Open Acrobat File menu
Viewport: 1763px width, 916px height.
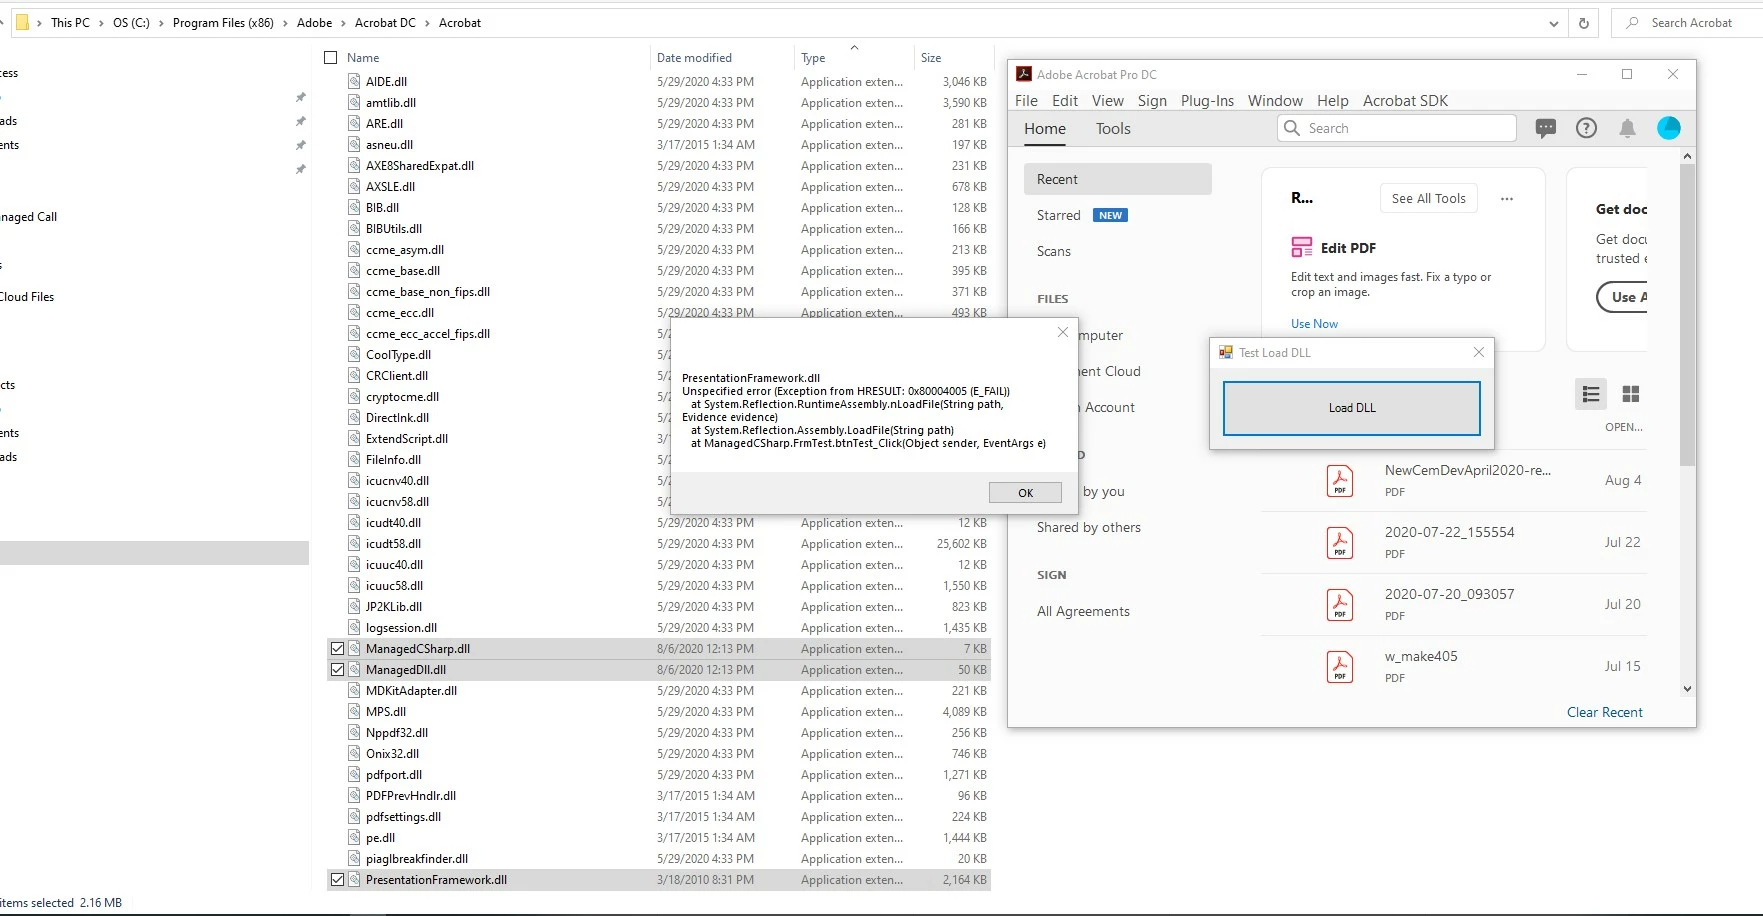tap(1026, 100)
